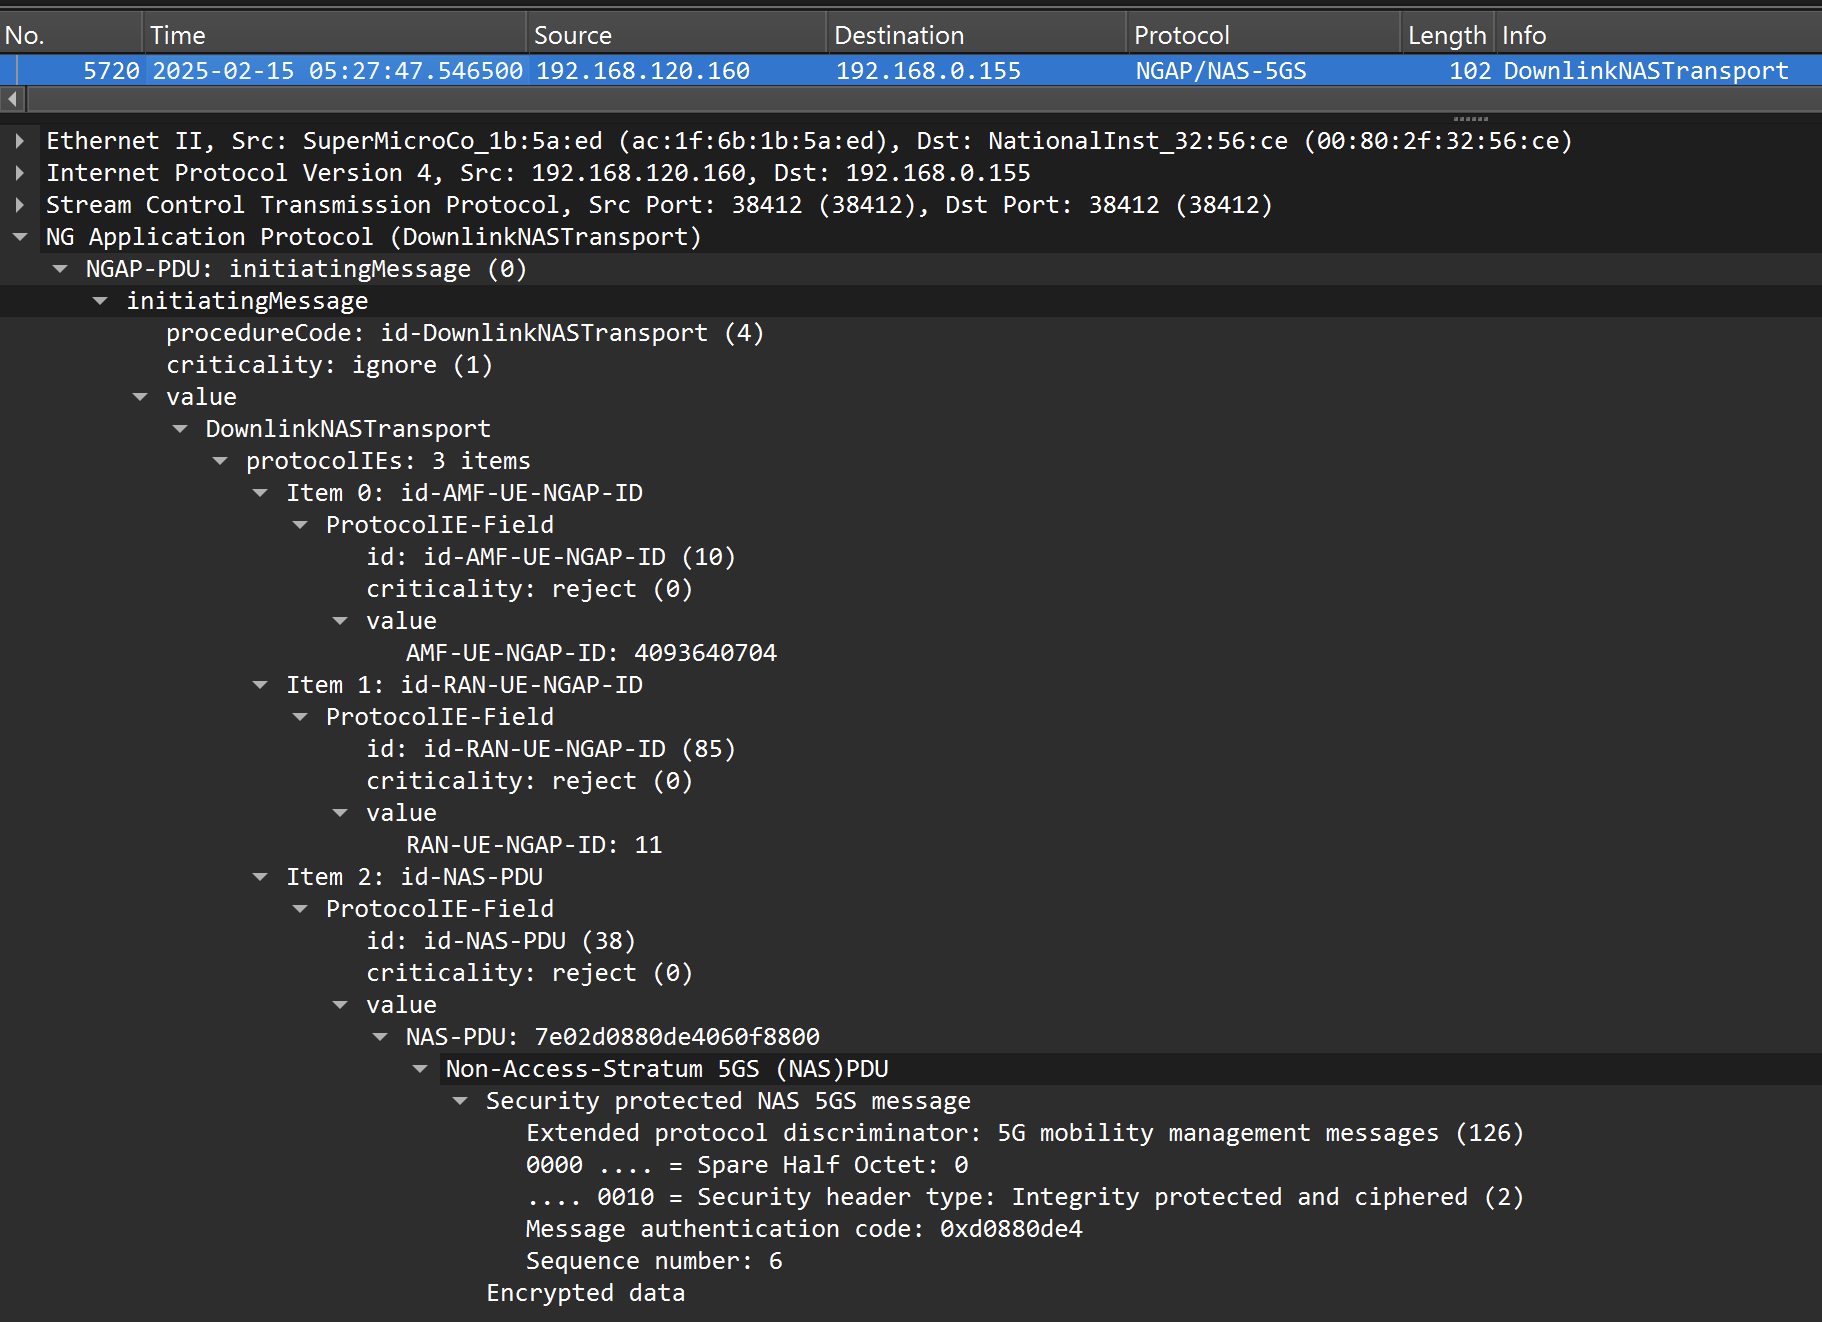1822x1322 pixels.
Task: Select id: id-NAS-PDU (38) field
Action: click(x=501, y=941)
